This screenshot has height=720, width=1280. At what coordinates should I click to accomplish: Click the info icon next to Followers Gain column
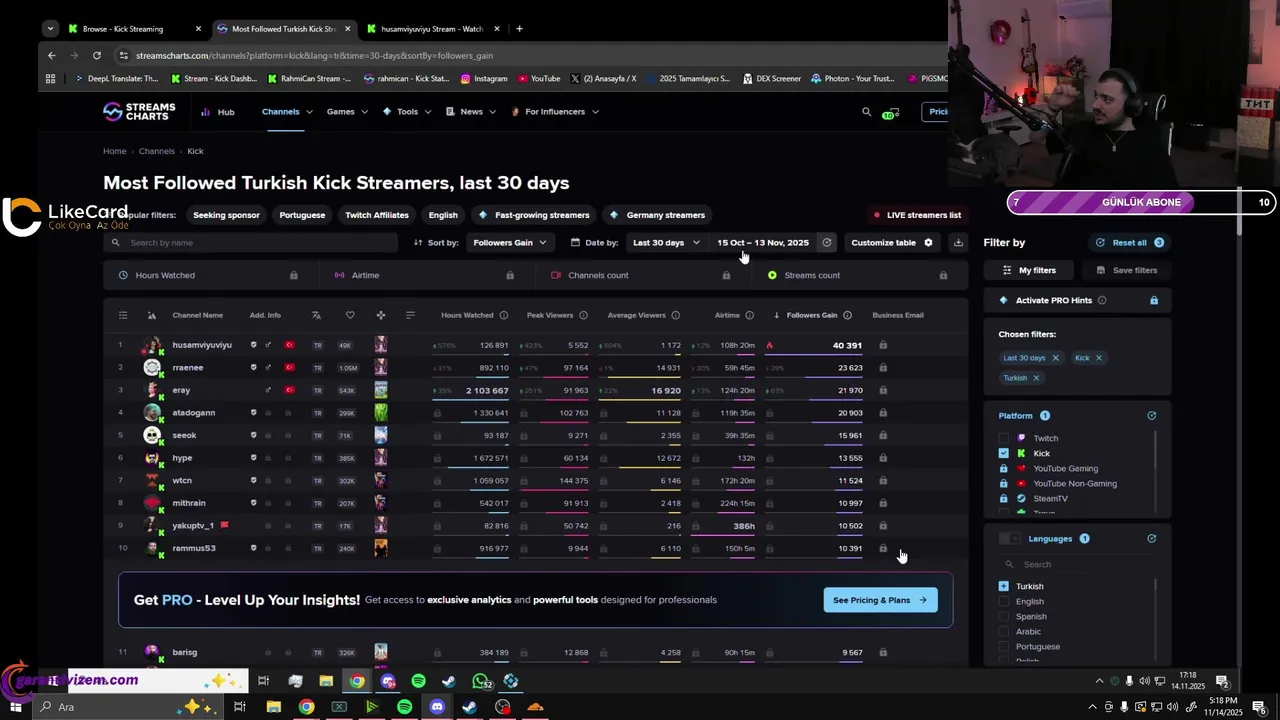847,315
